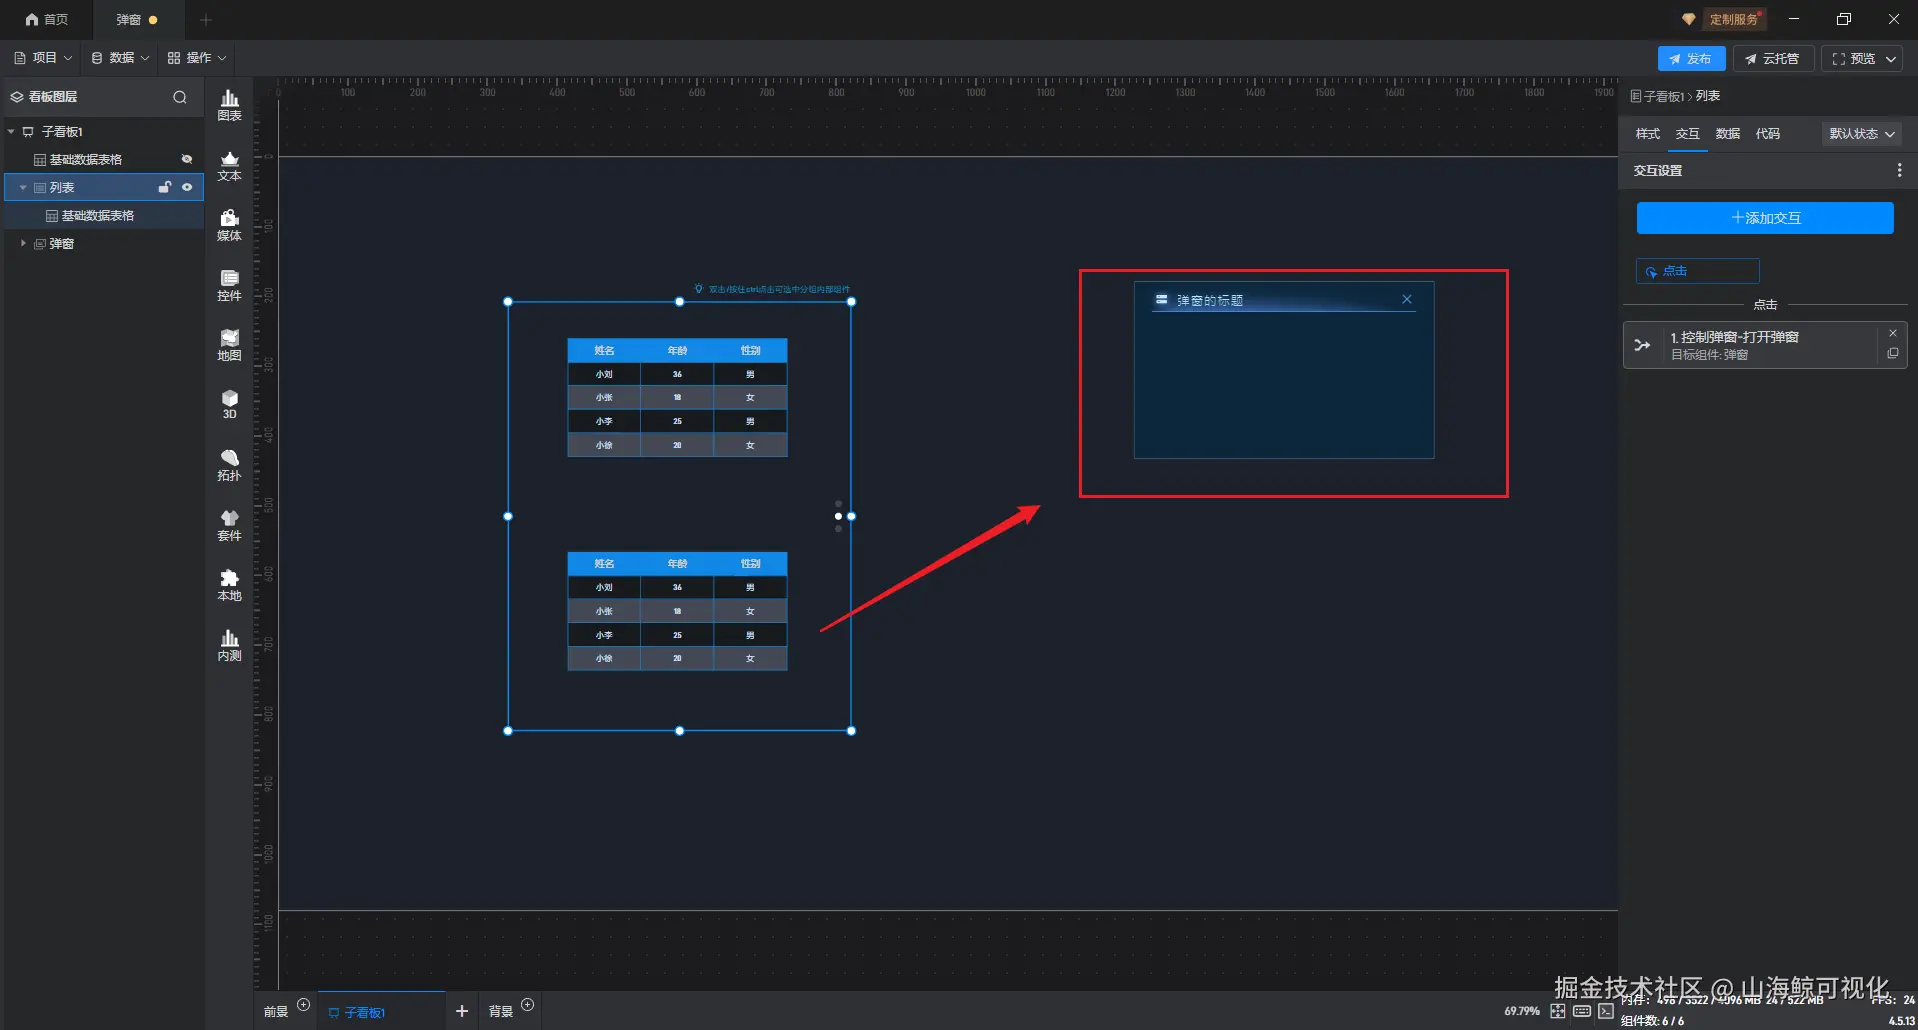This screenshot has width=1918, height=1030.
Task: Open the 点击 trigger type dropdown
Action: pyautogui.click(x=1698, y=271)
